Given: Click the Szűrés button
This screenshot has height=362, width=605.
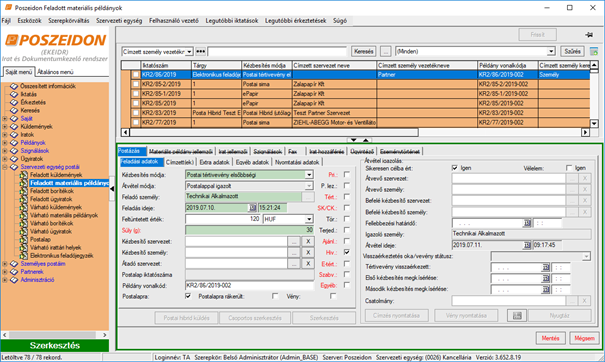Looking at the screenshot, I should click(572, 51).
